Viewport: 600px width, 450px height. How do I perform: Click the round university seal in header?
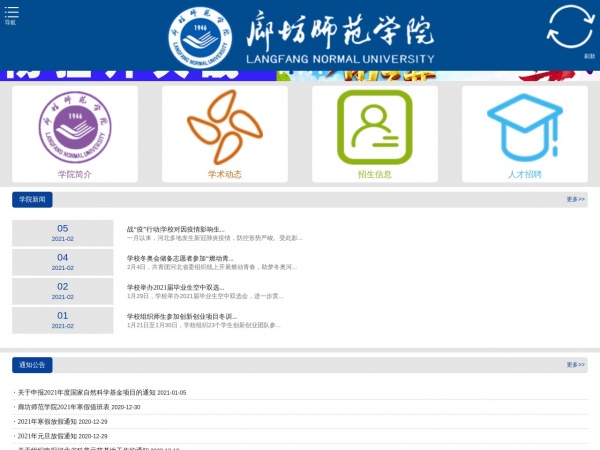pyautogui.click(x=200, y=37)
